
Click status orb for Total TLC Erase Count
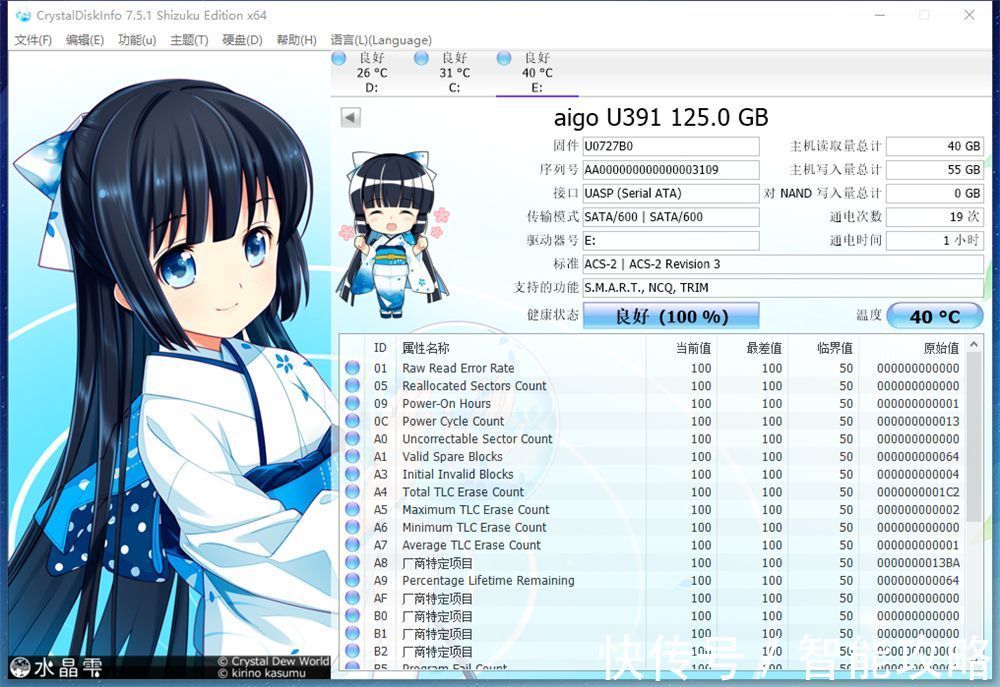pyautogui.click(x=352, y=492)
